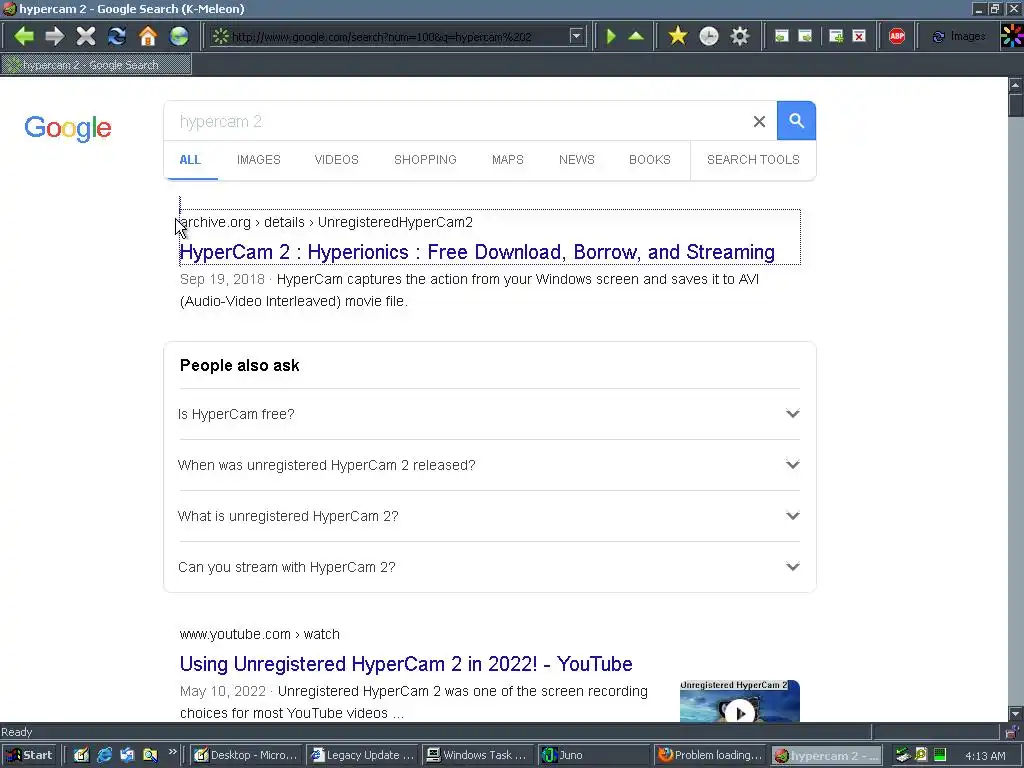Screen dimensions: 1024x768
Task: Click the scrollbar down arrow
Action: pos(1016,714)
